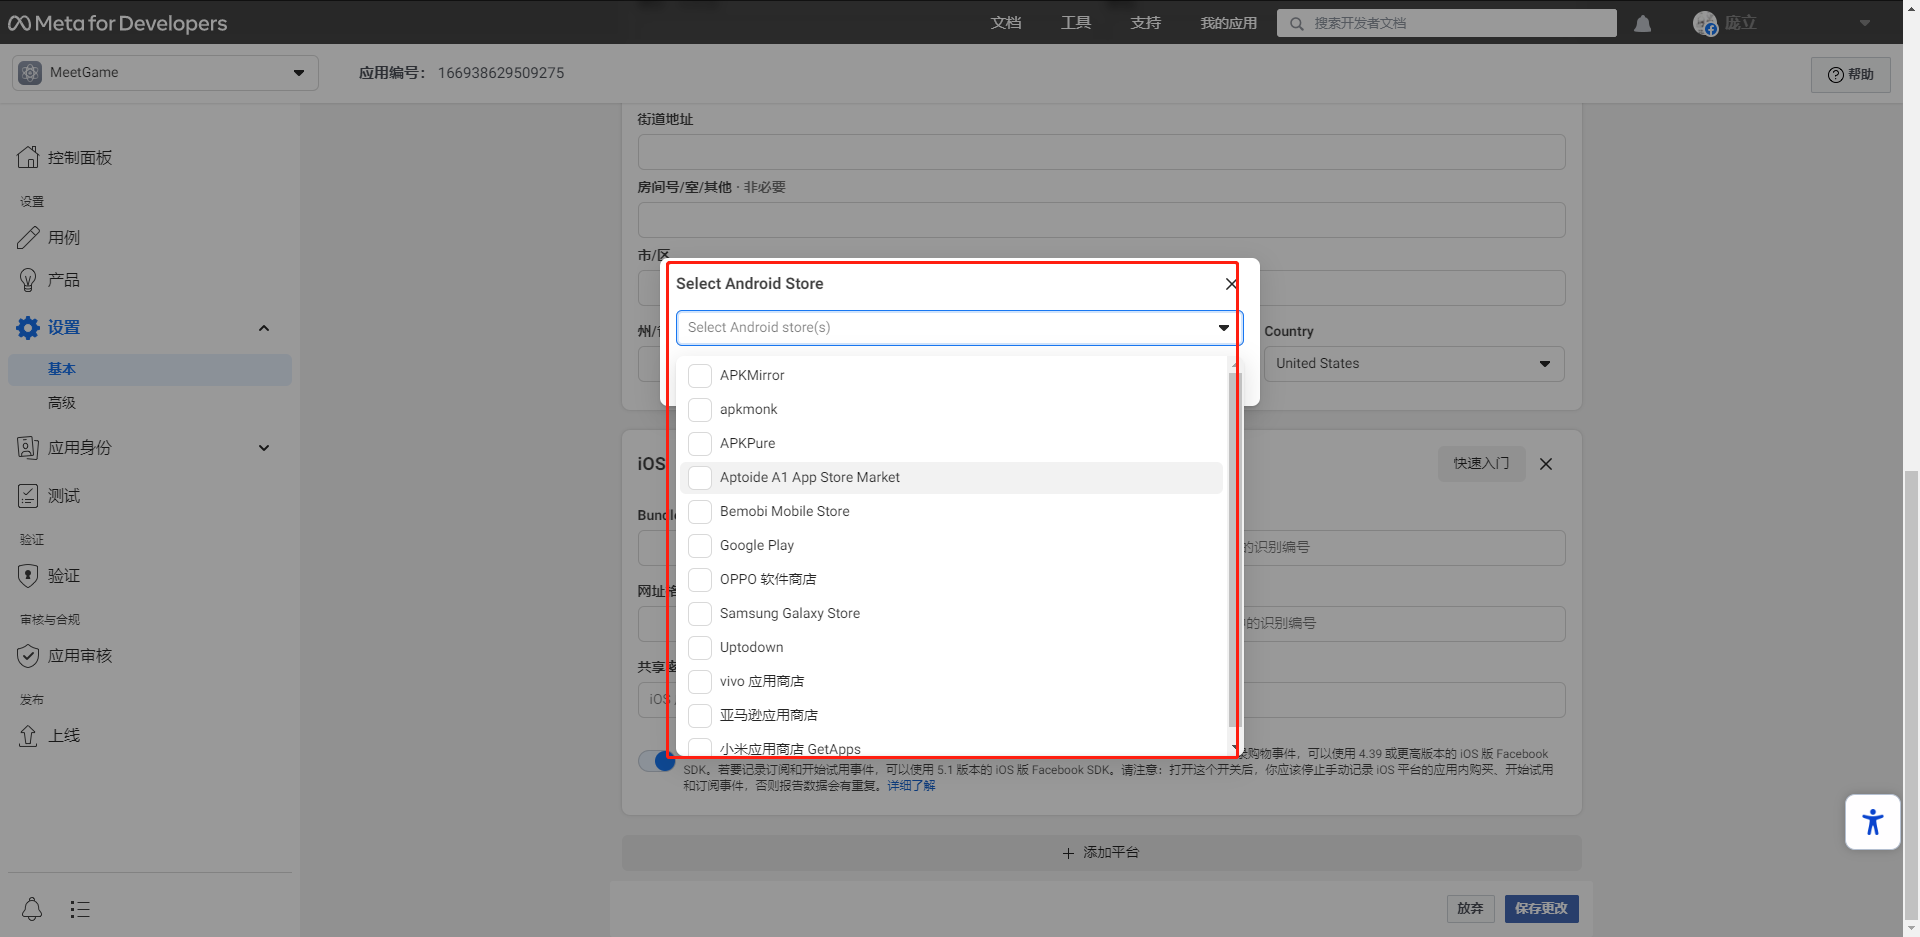Viewport: 1920px width, 937px height.
Task: Select 基本 settings sub-item
Action: point(150,369)
